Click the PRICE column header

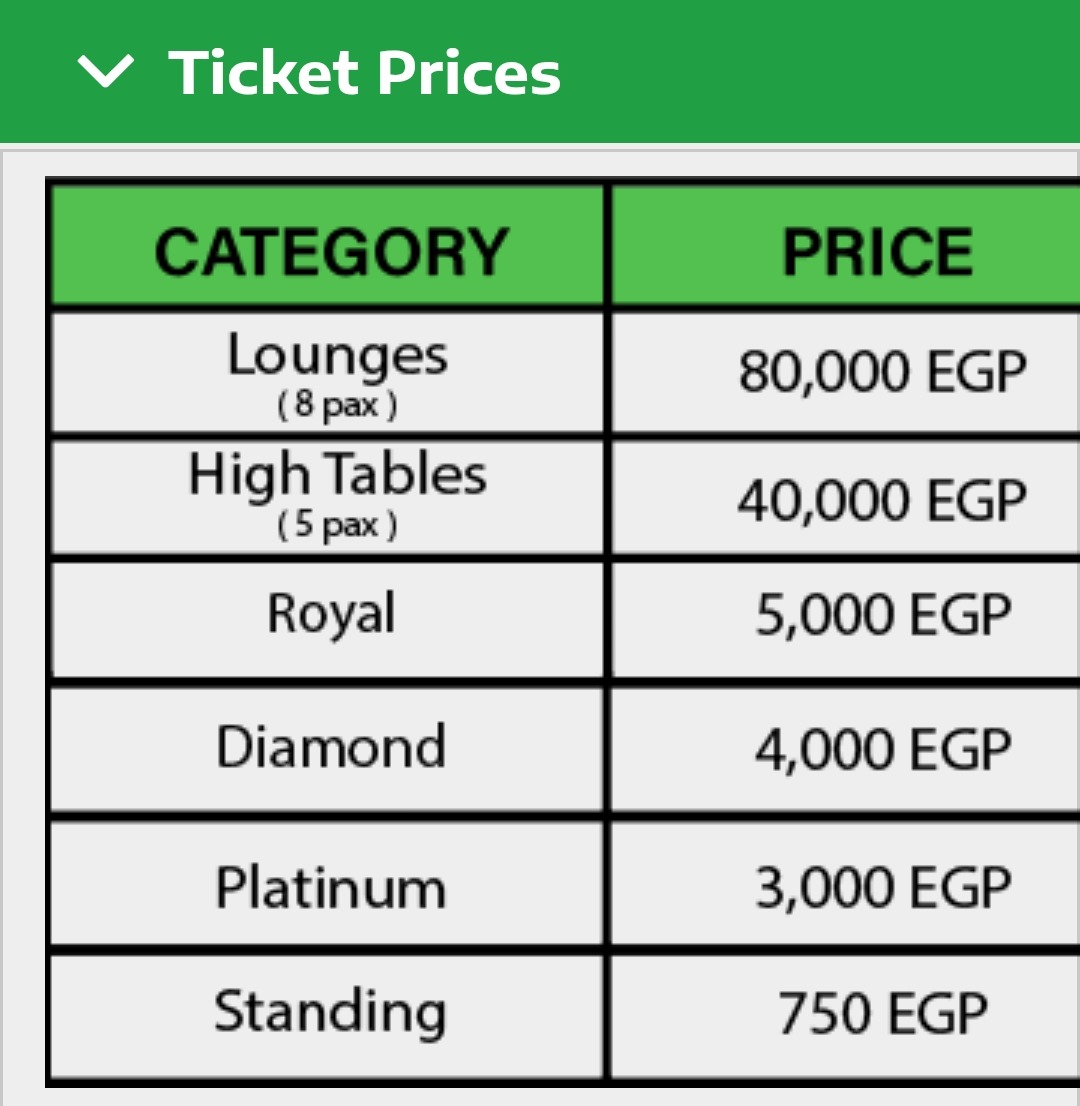[x=877, y=250]
